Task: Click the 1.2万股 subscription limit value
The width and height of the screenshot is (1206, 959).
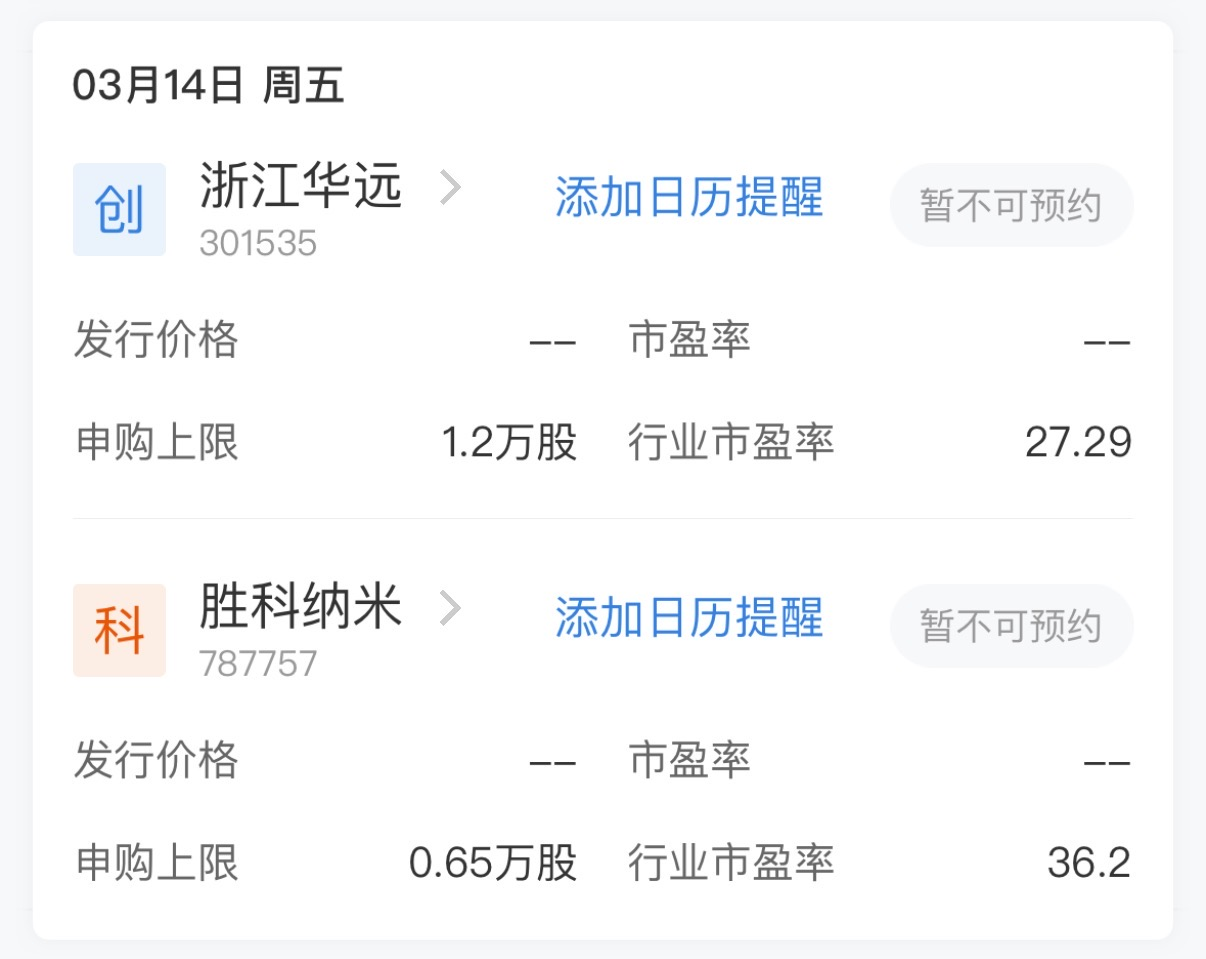Action: pyautogui.click(x=509, y=442)
